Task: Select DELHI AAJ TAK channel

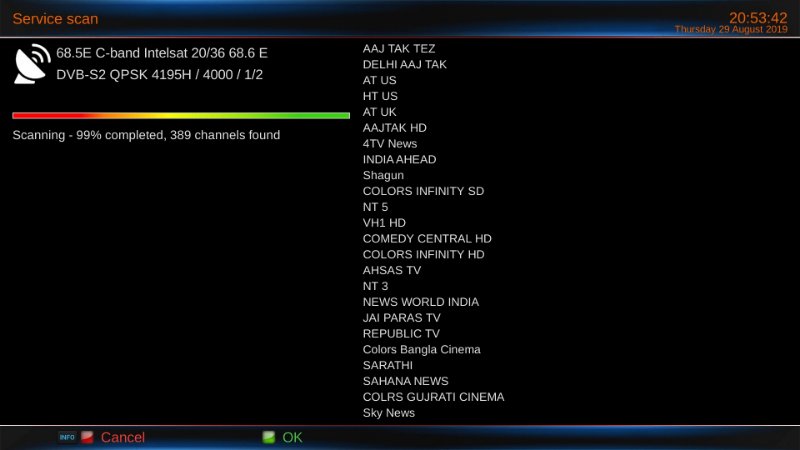Action: coord(405,64)
